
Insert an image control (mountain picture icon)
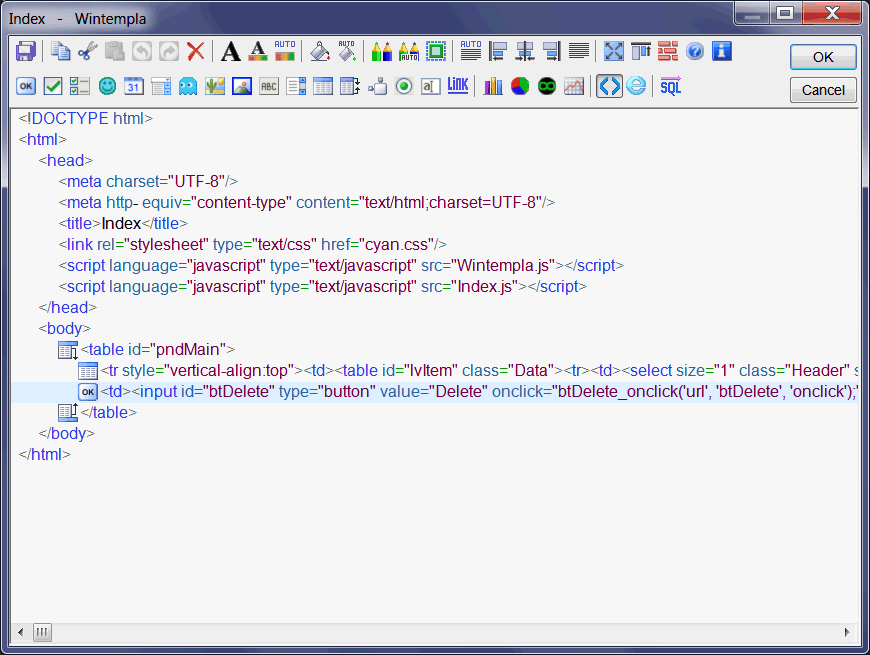(242, 86)
